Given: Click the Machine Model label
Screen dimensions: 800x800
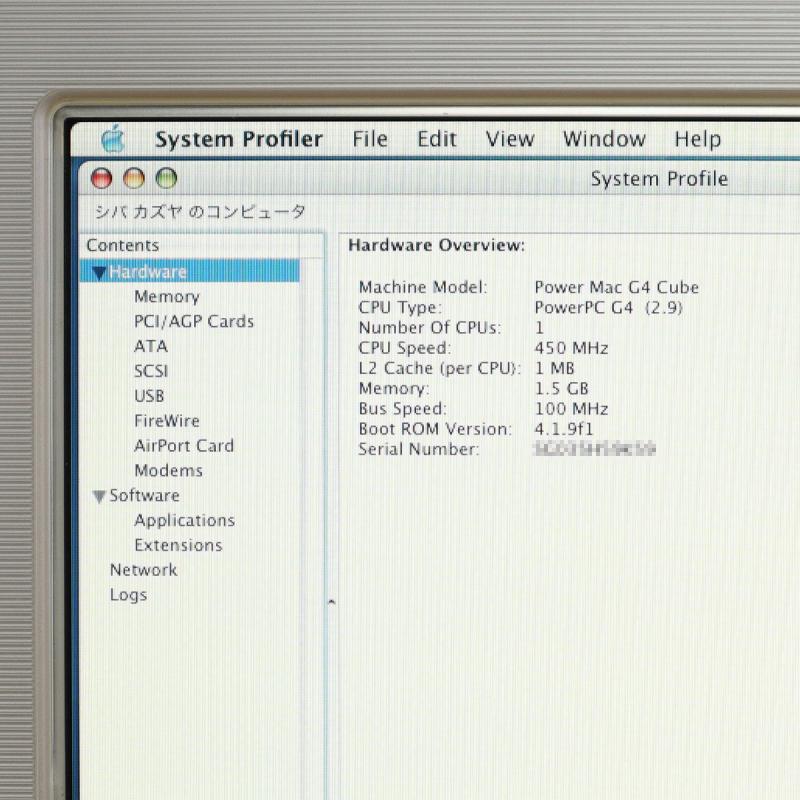Looking at the screenshot, I should (x=423, y=287).
